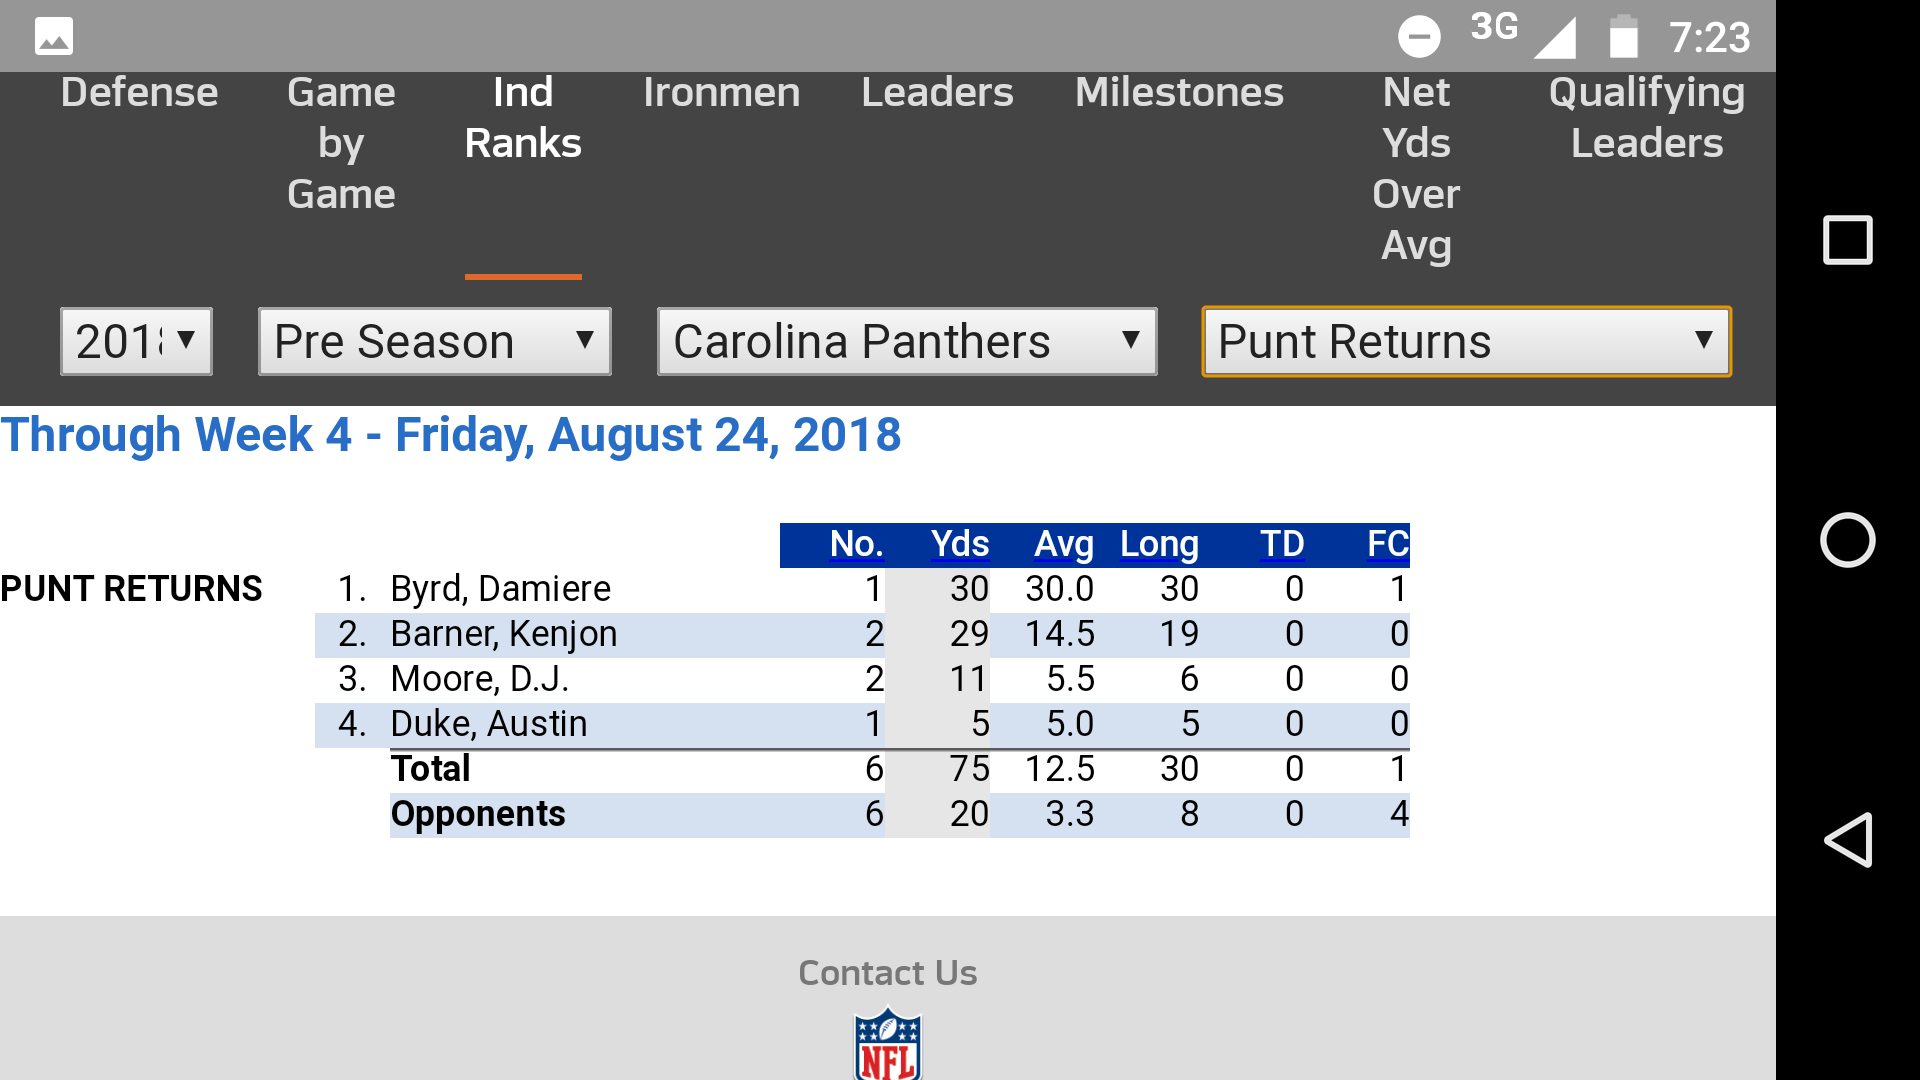This screenshot has height=1080, width=1920.
Task: Open the Carolina Panthers team dropdown
Action: click(x=906, y=342)
